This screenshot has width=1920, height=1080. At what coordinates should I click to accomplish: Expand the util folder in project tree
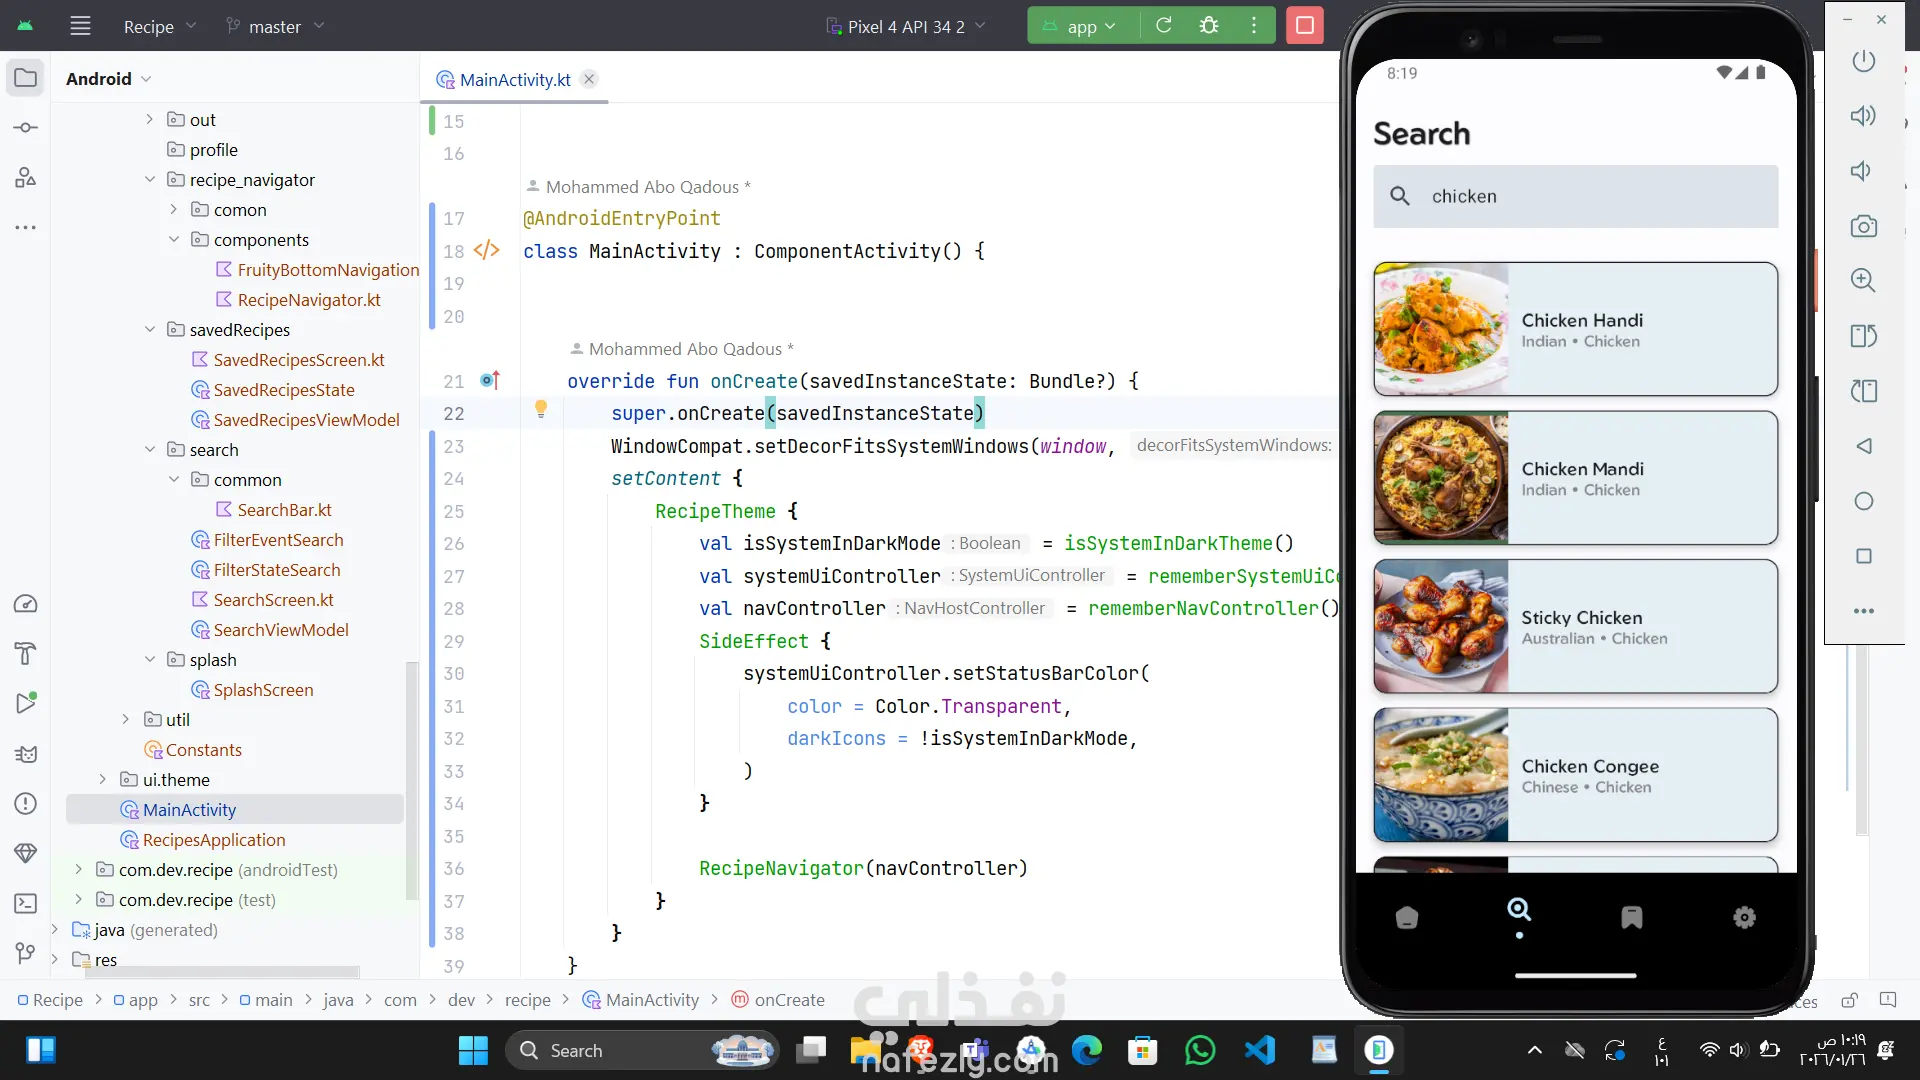coord(126,720)
